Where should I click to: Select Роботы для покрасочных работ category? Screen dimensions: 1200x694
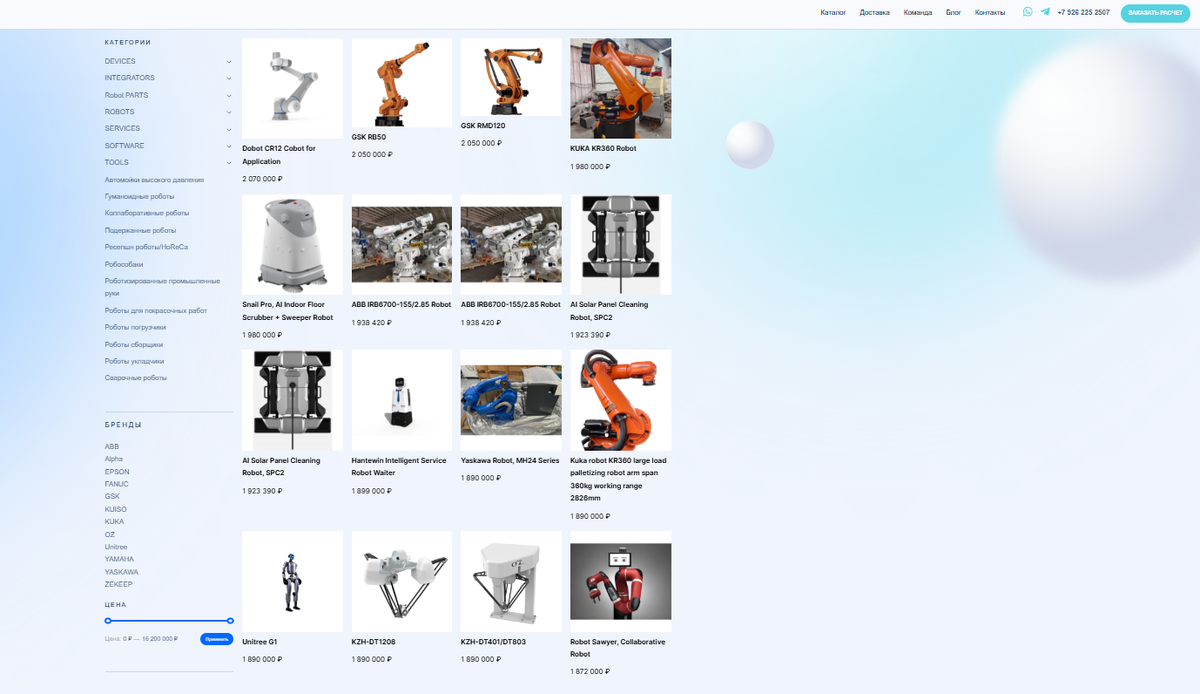(156, 311)
